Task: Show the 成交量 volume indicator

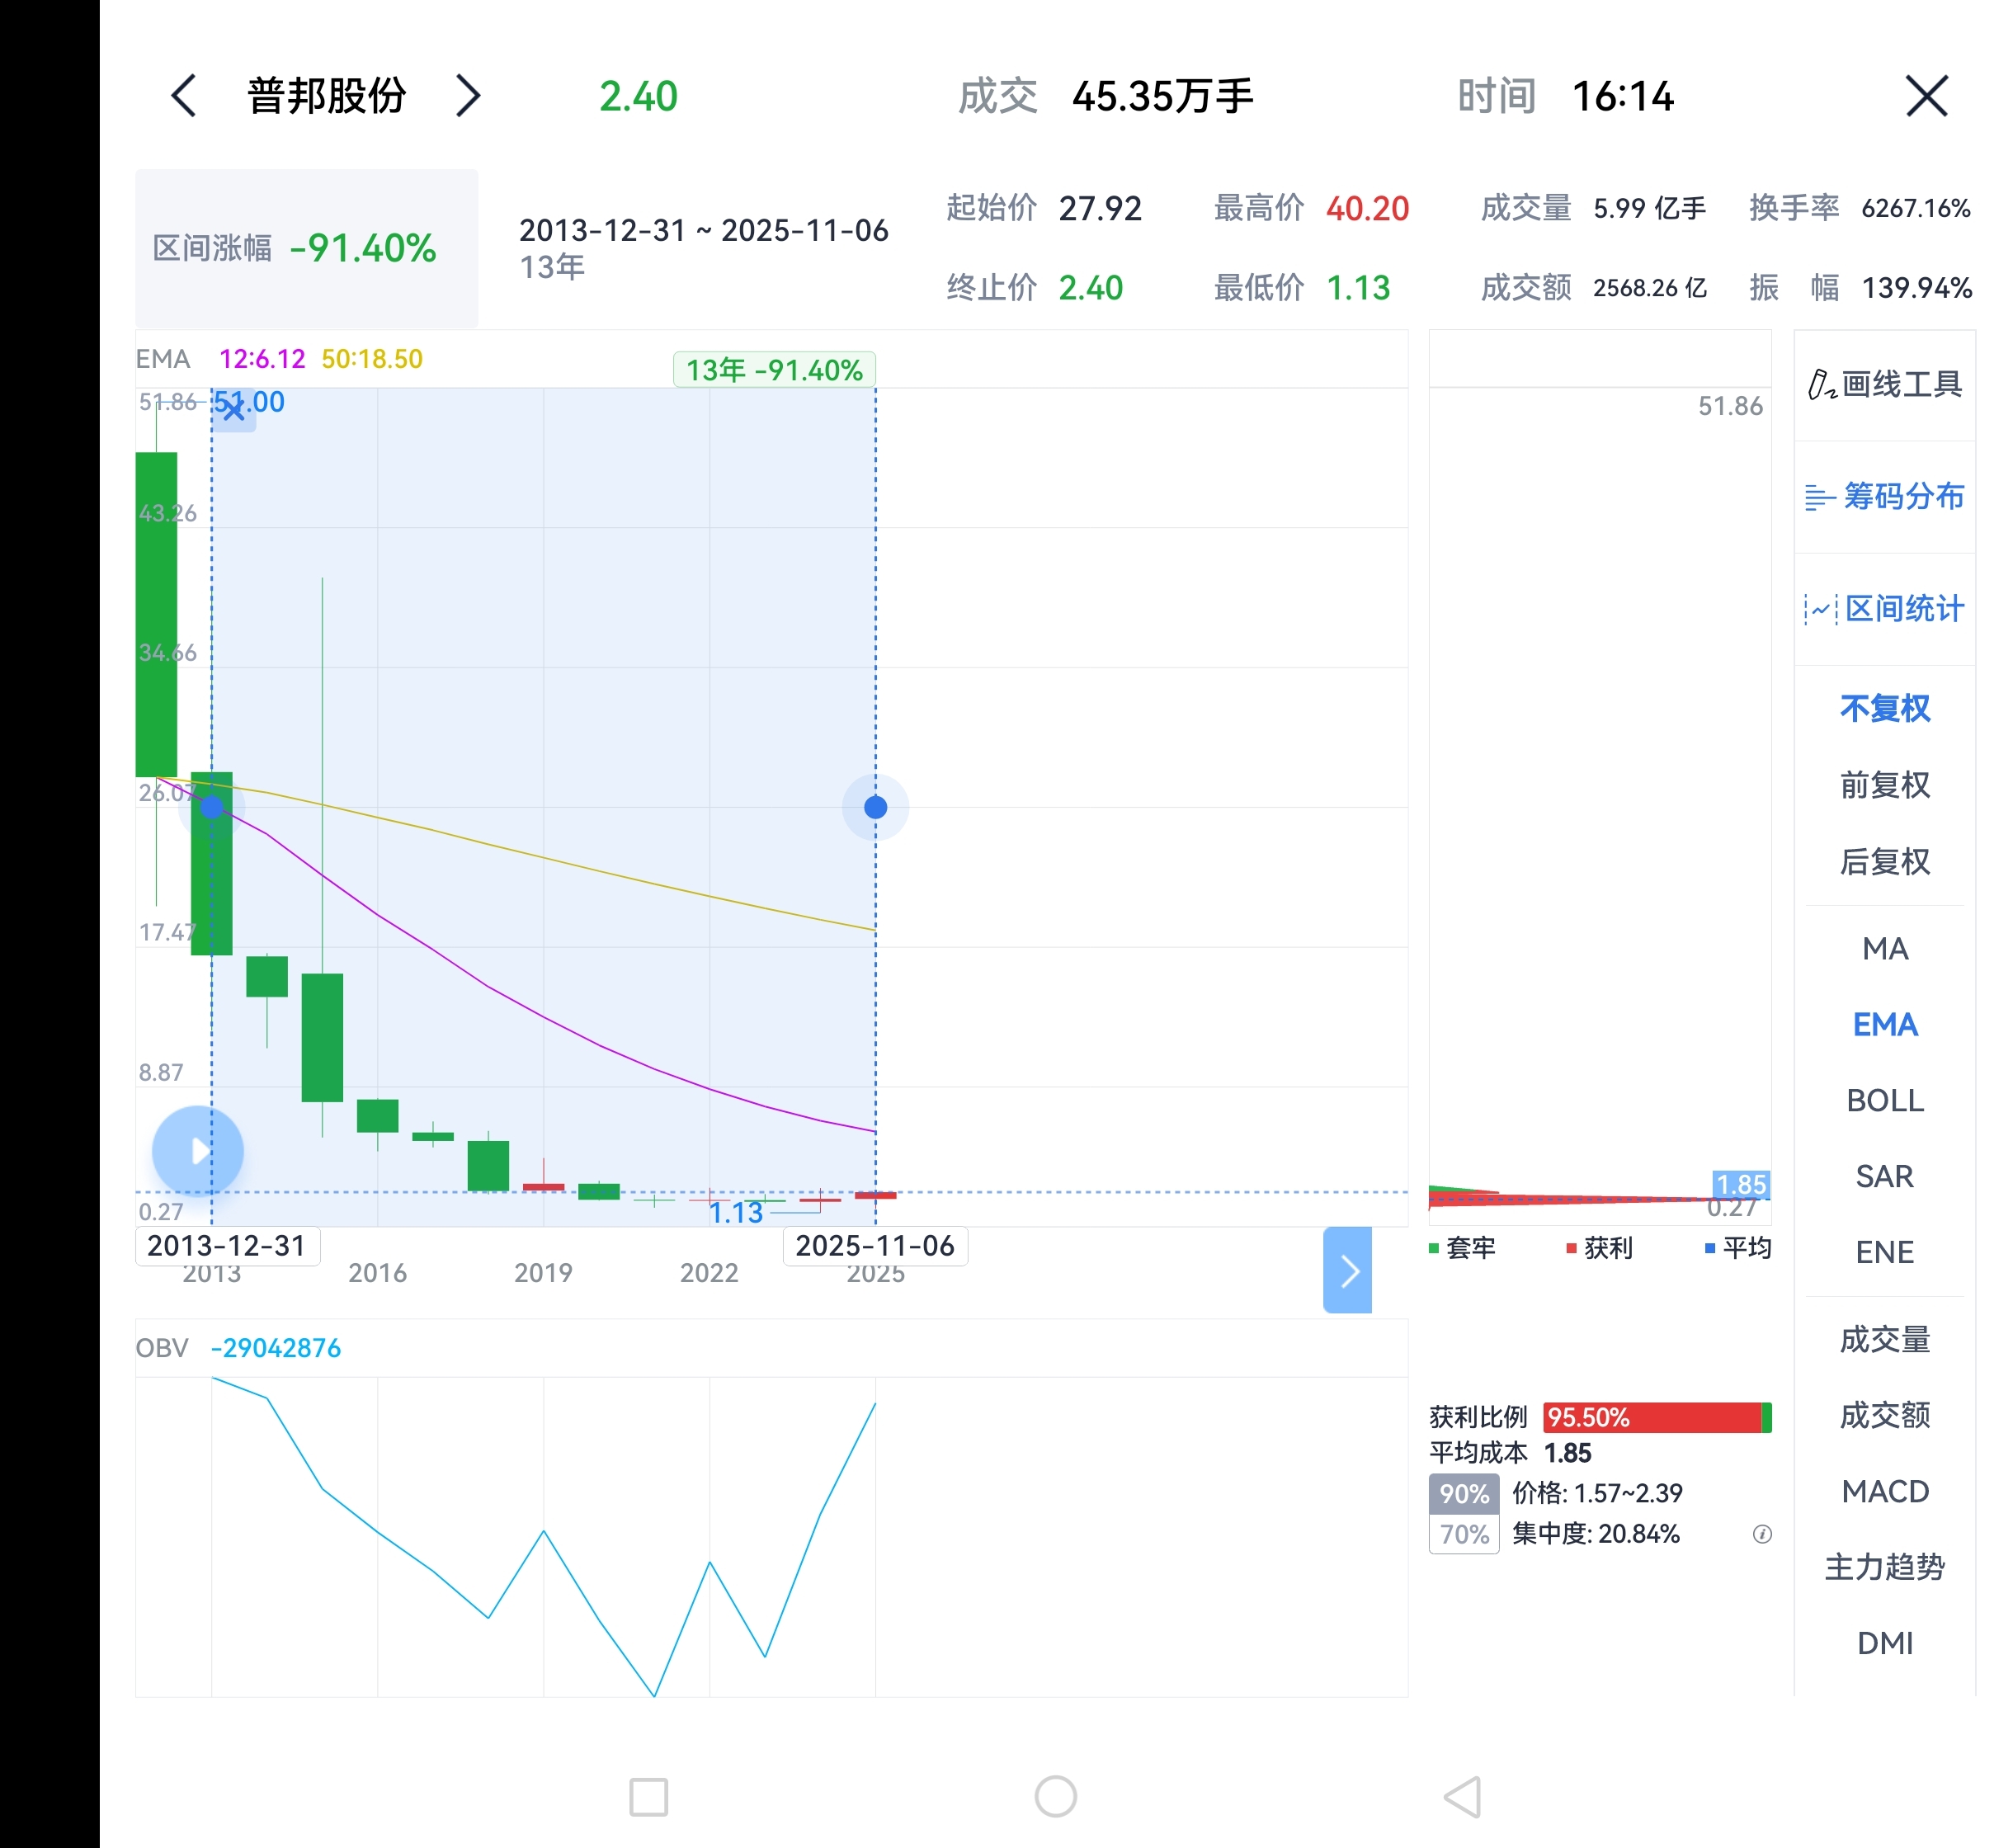Action: (x=1884, y=1339)
